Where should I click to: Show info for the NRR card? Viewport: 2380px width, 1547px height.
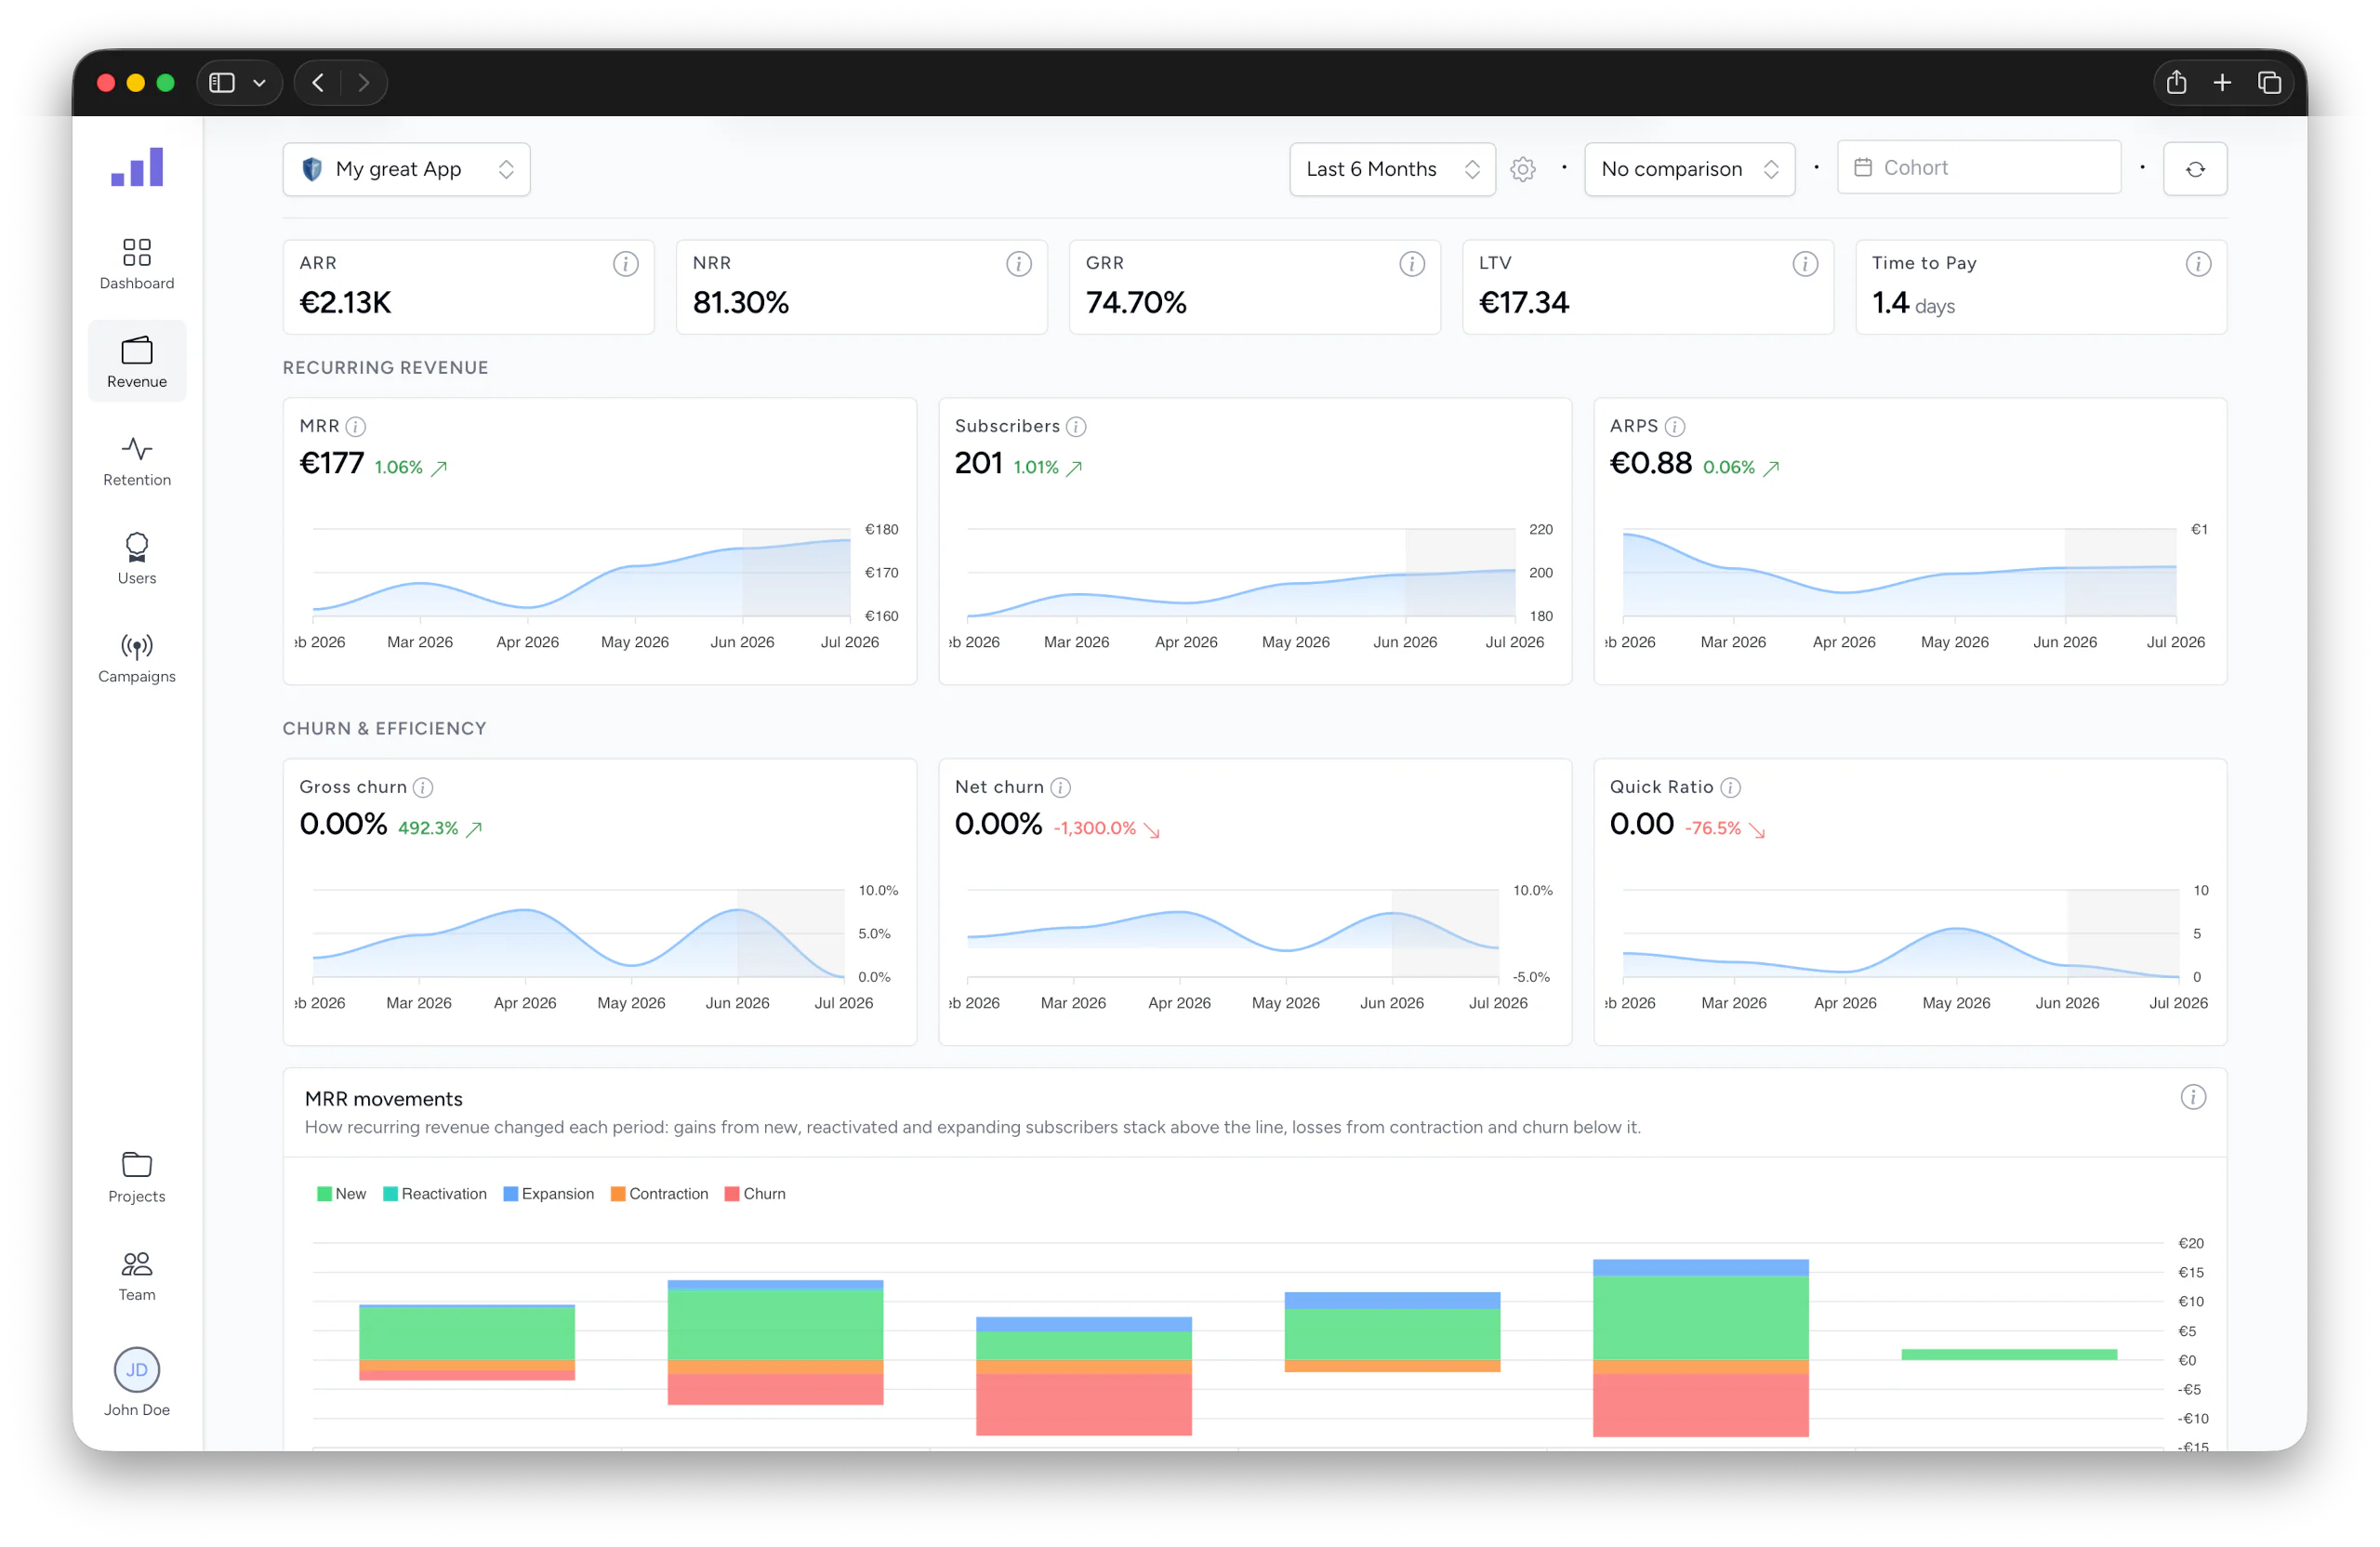tap(1019, 264)
